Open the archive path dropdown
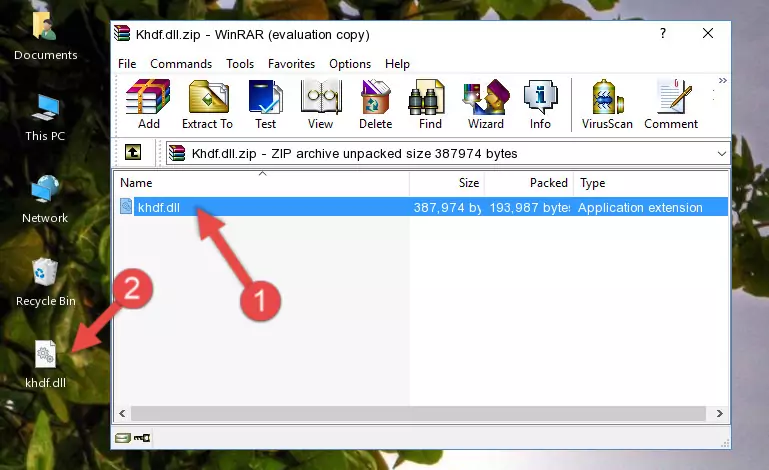 point(721,154)
